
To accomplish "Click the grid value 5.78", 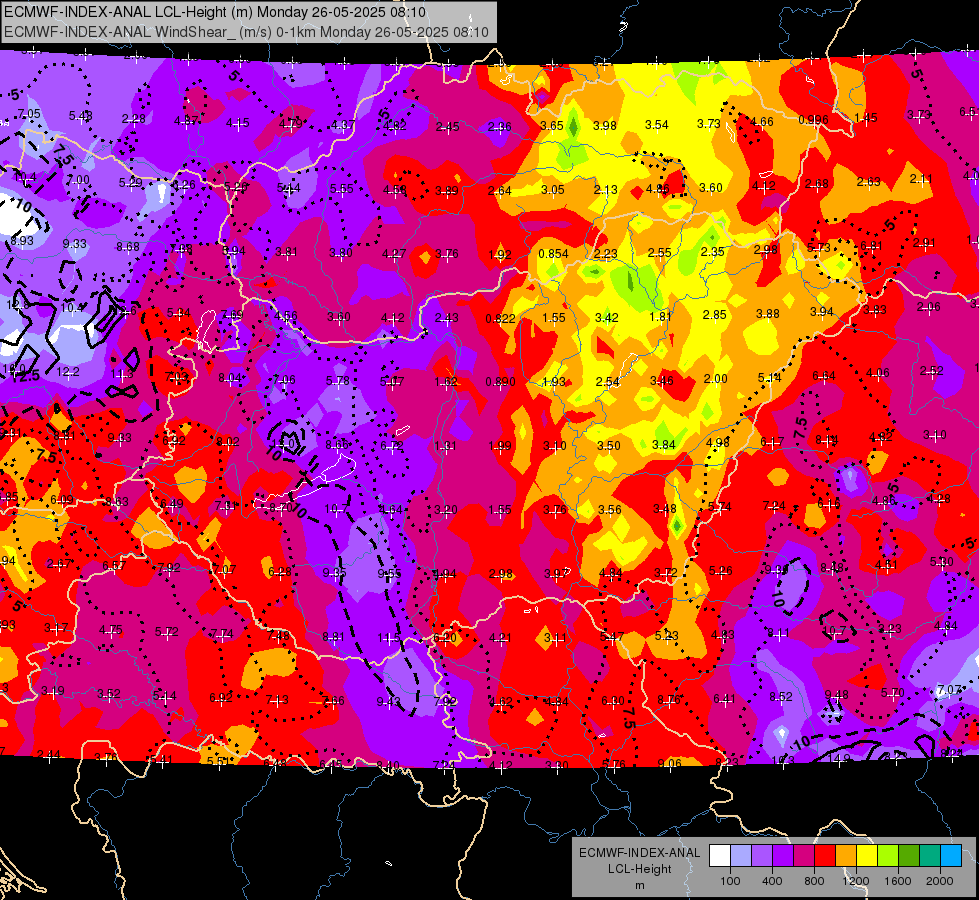I will pos(338,380).
